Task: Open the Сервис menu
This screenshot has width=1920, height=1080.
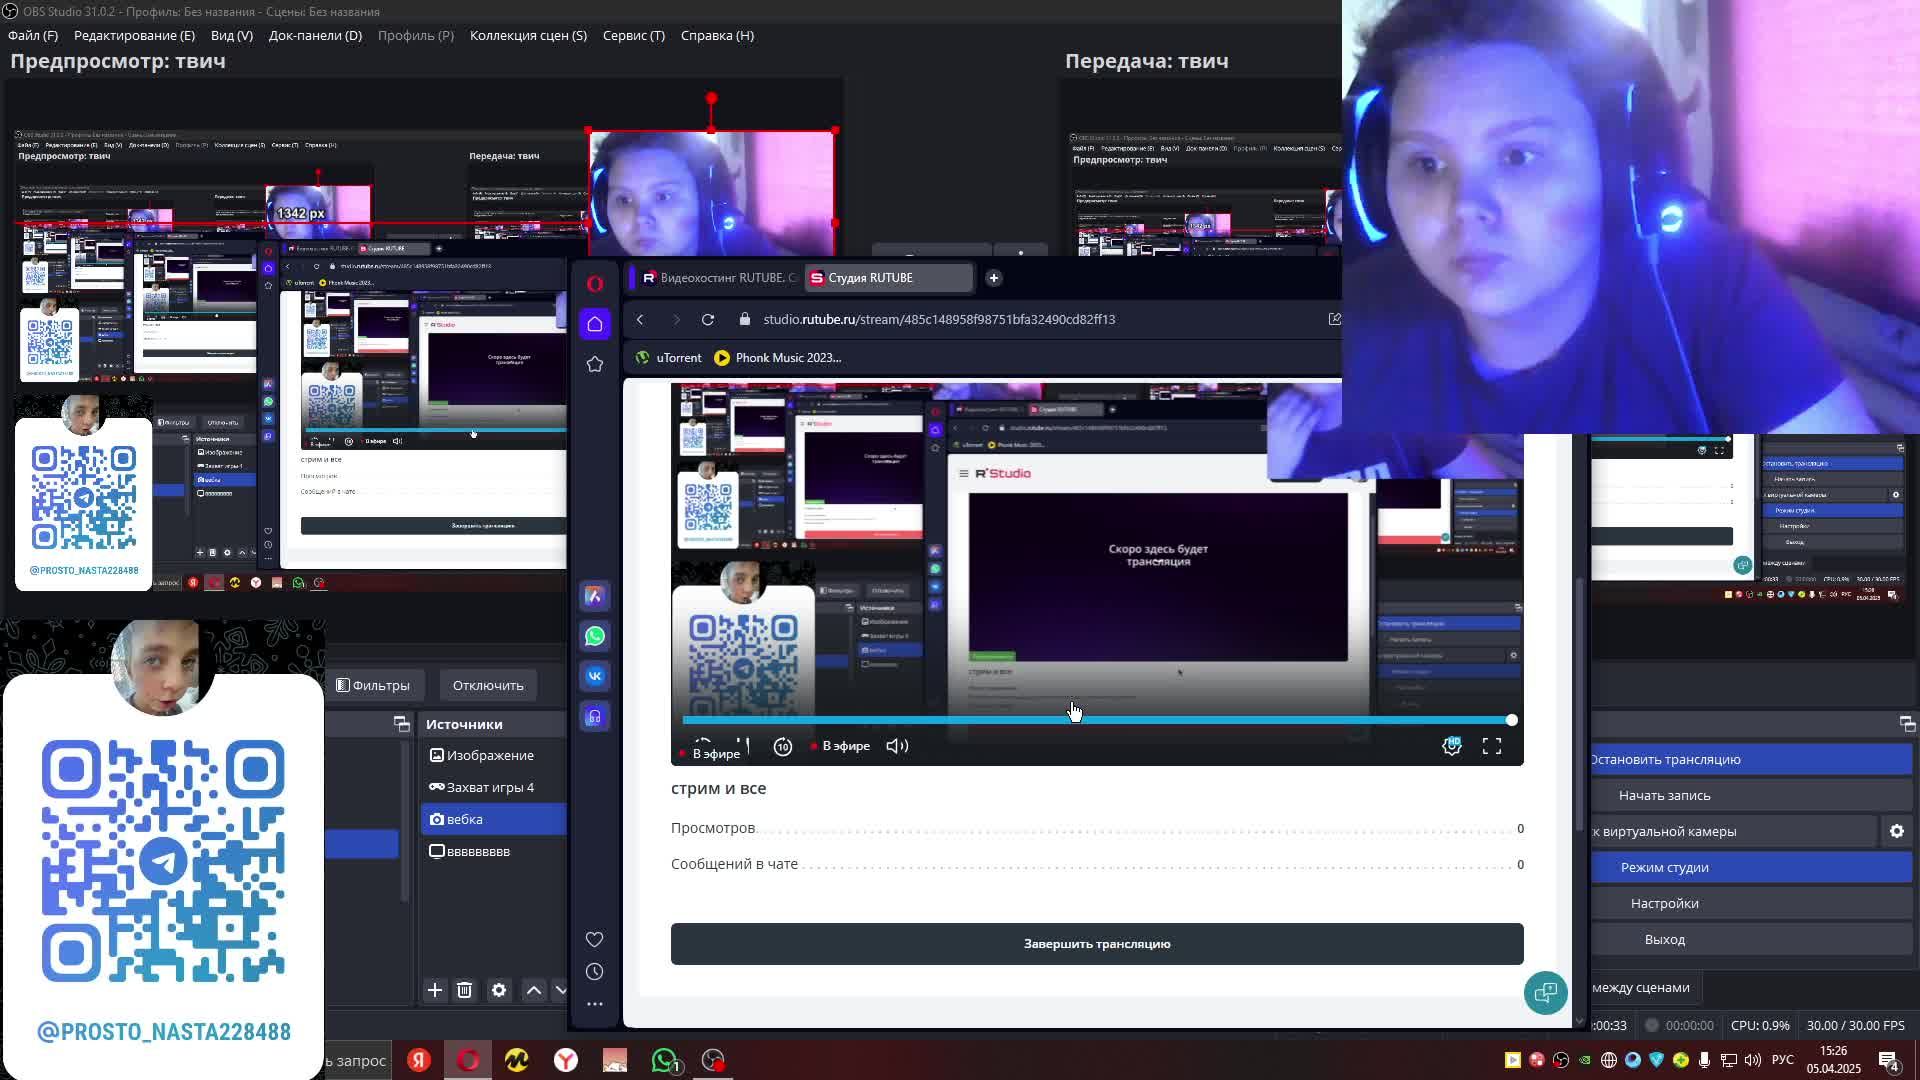Action: (x=633, y=35)
